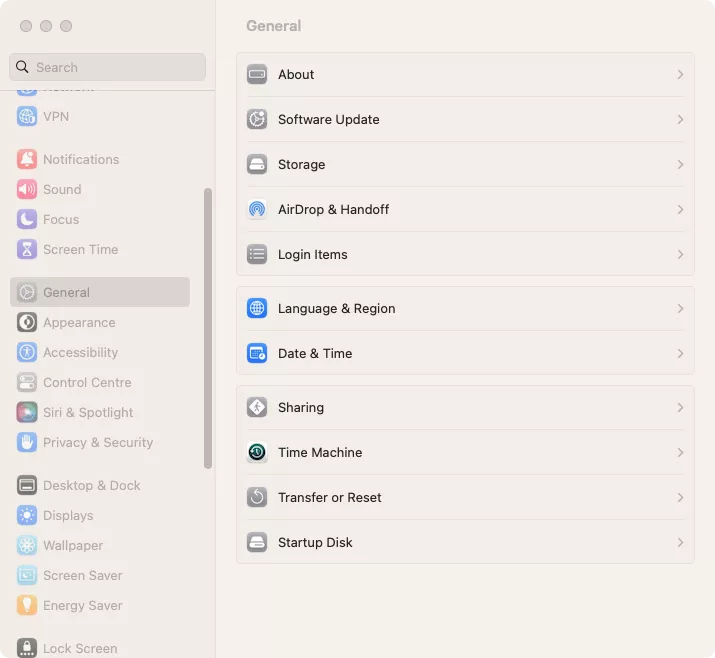Click the Software Update gear icon
Image resolution: width=715 pixels, height=658 pixels.
coord(257,119)
